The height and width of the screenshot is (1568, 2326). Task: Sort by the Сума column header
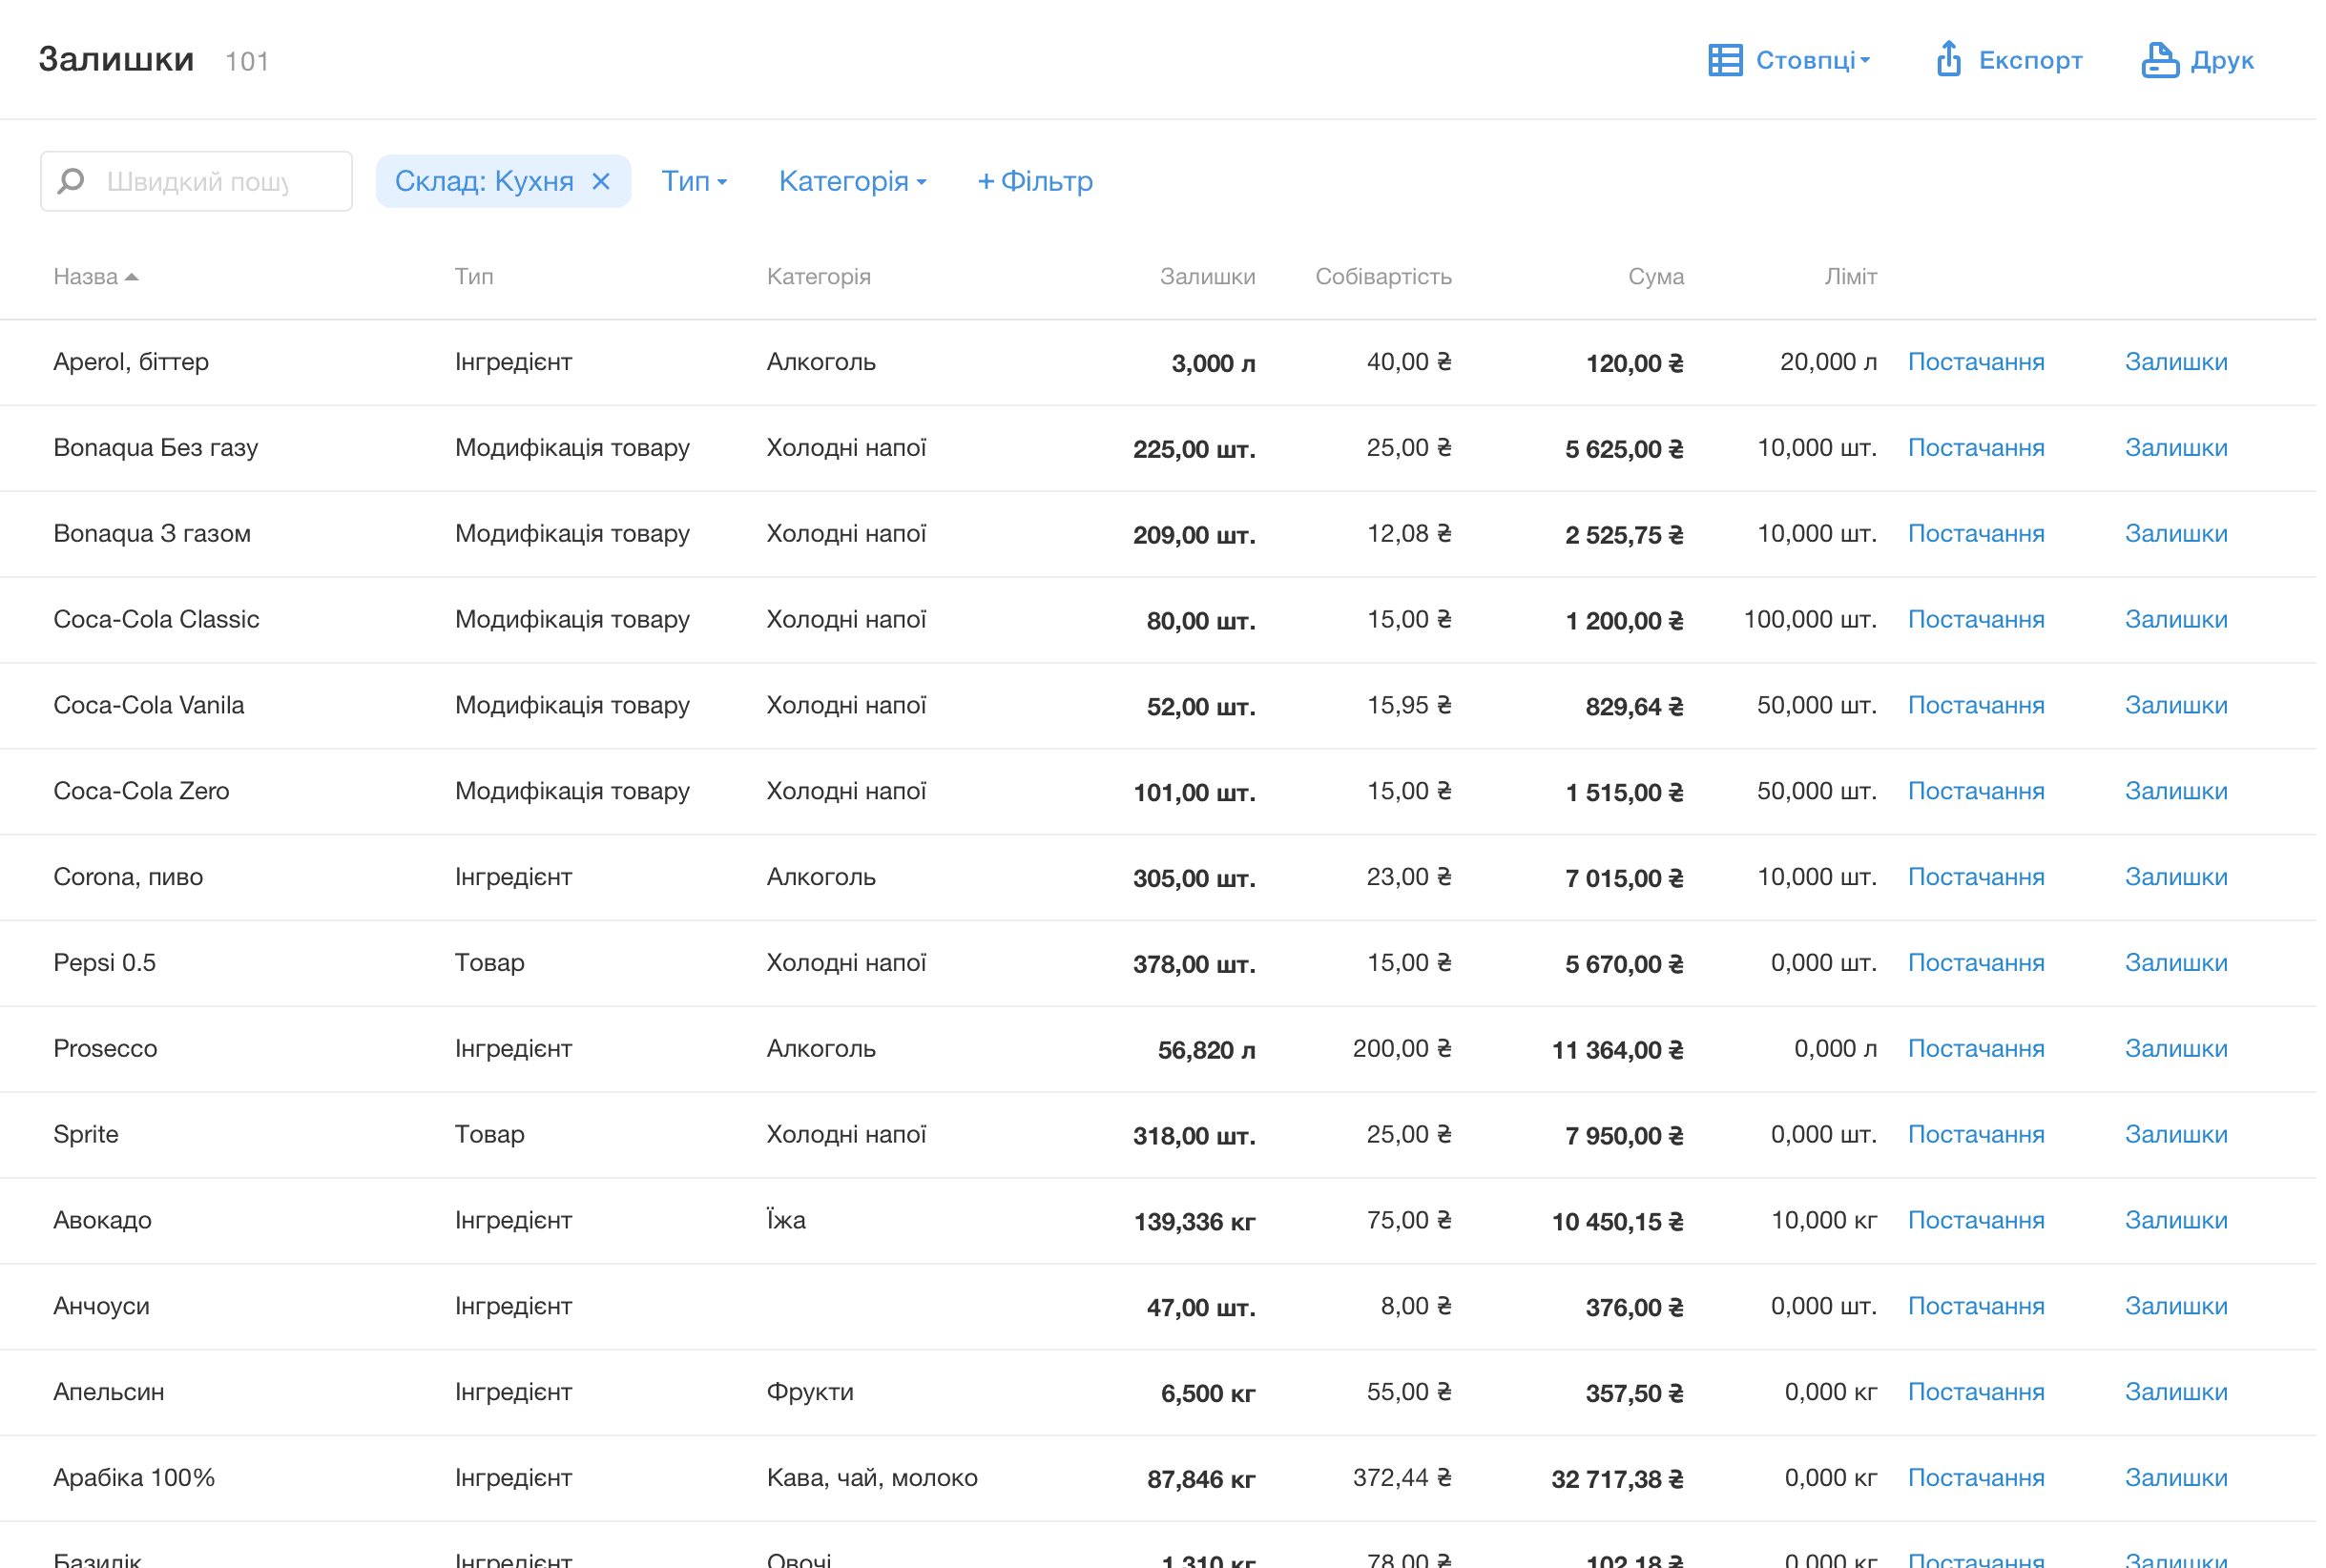coord(1655,276)
